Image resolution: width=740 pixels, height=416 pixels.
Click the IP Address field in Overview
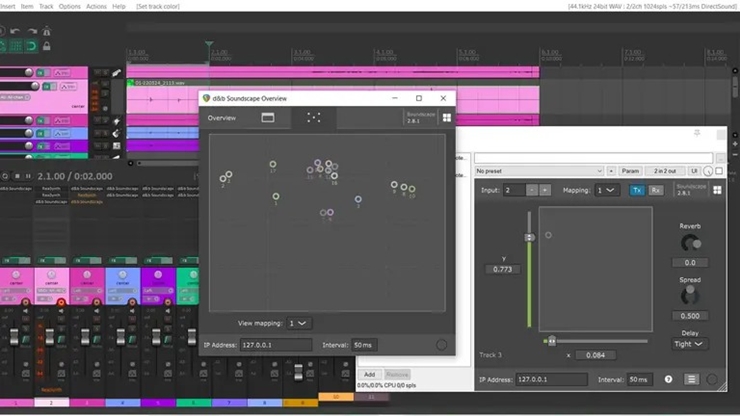point(276,345)
